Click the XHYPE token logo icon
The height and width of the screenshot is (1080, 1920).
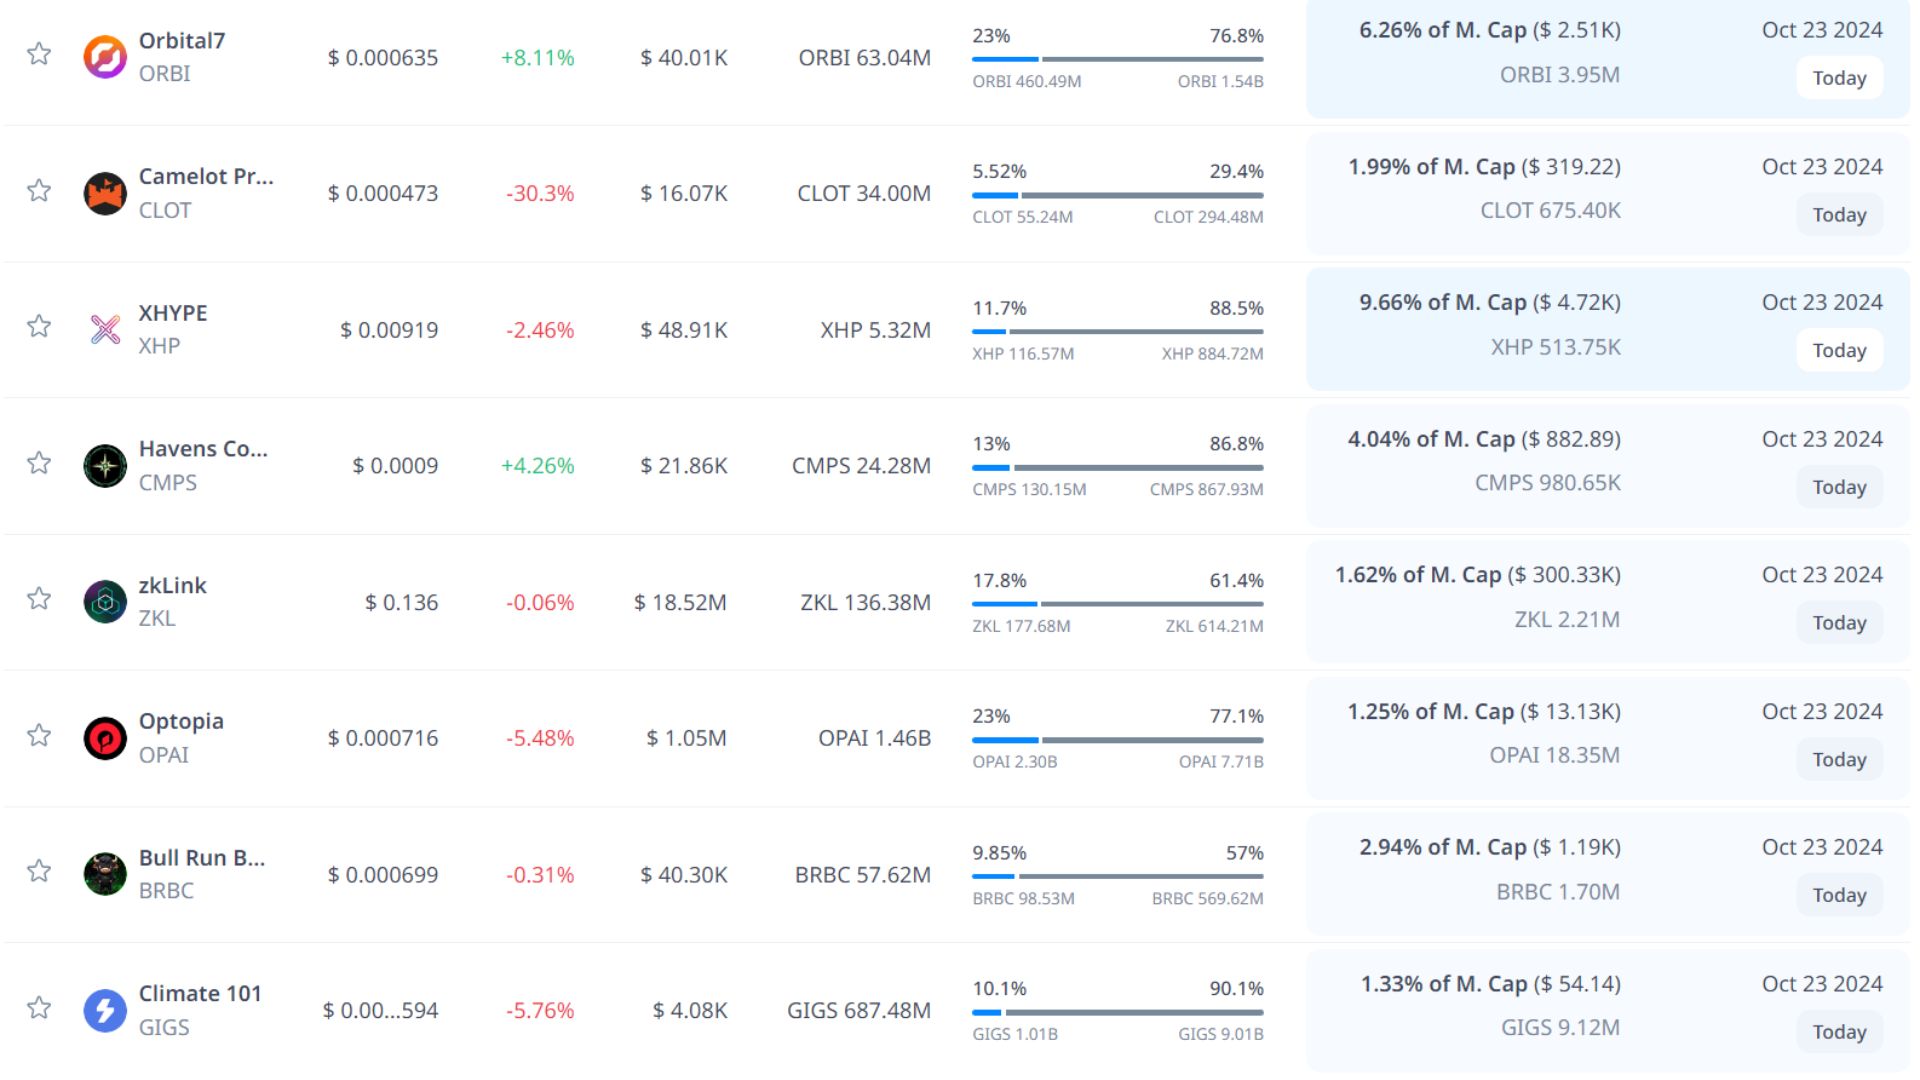tap(104, 329)
